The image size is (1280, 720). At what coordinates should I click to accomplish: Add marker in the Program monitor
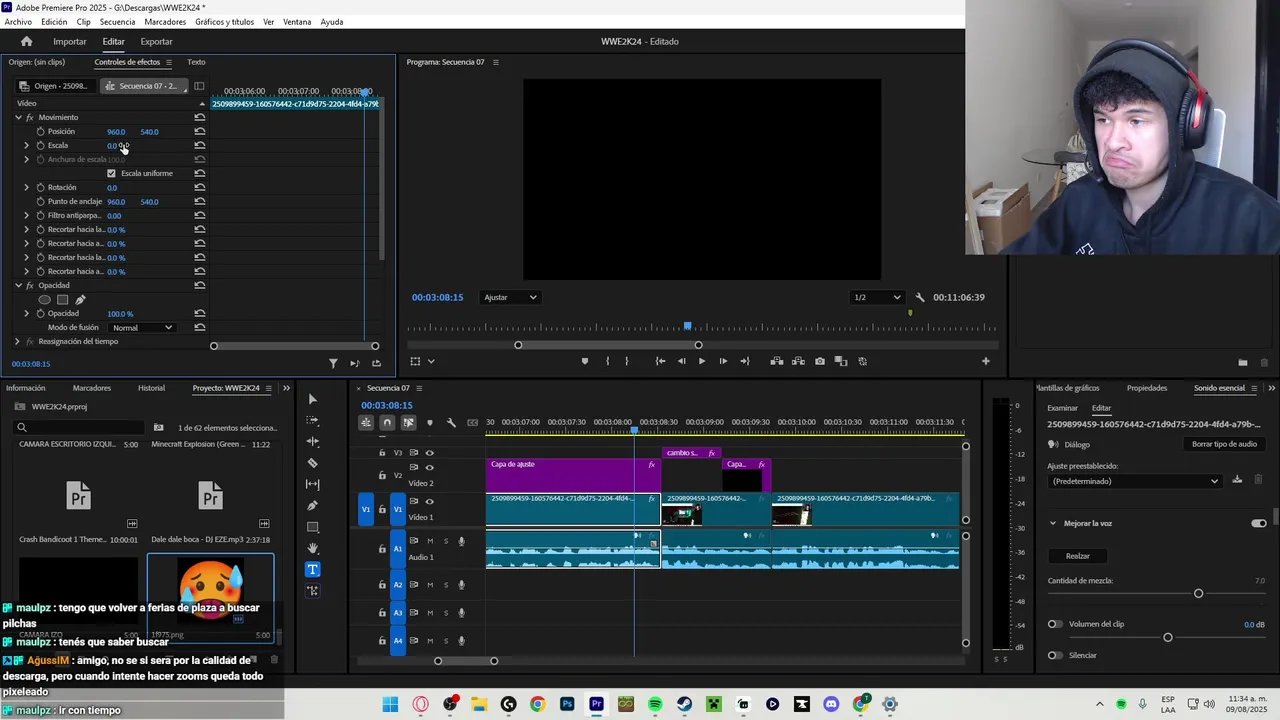[585, 361]
